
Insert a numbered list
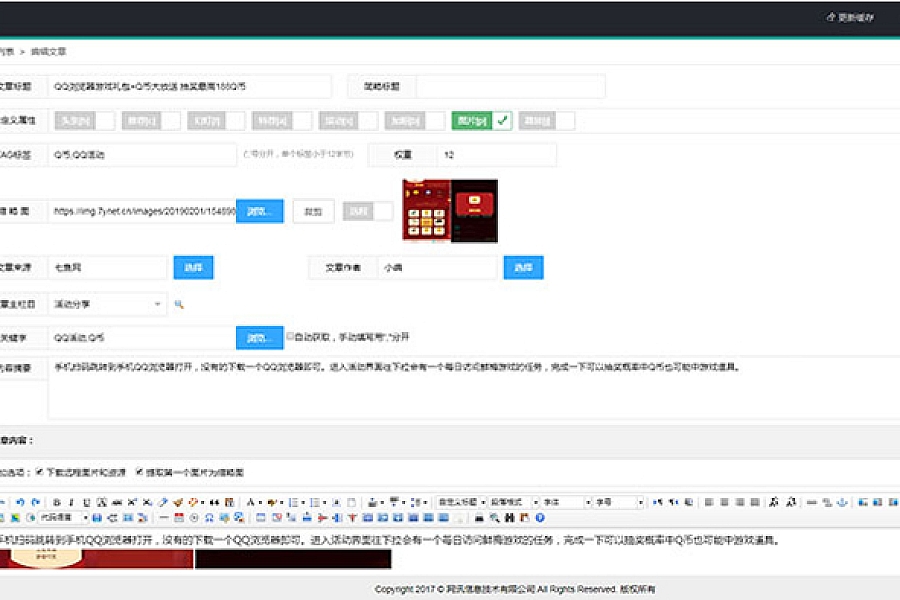(x=293, y=502)
